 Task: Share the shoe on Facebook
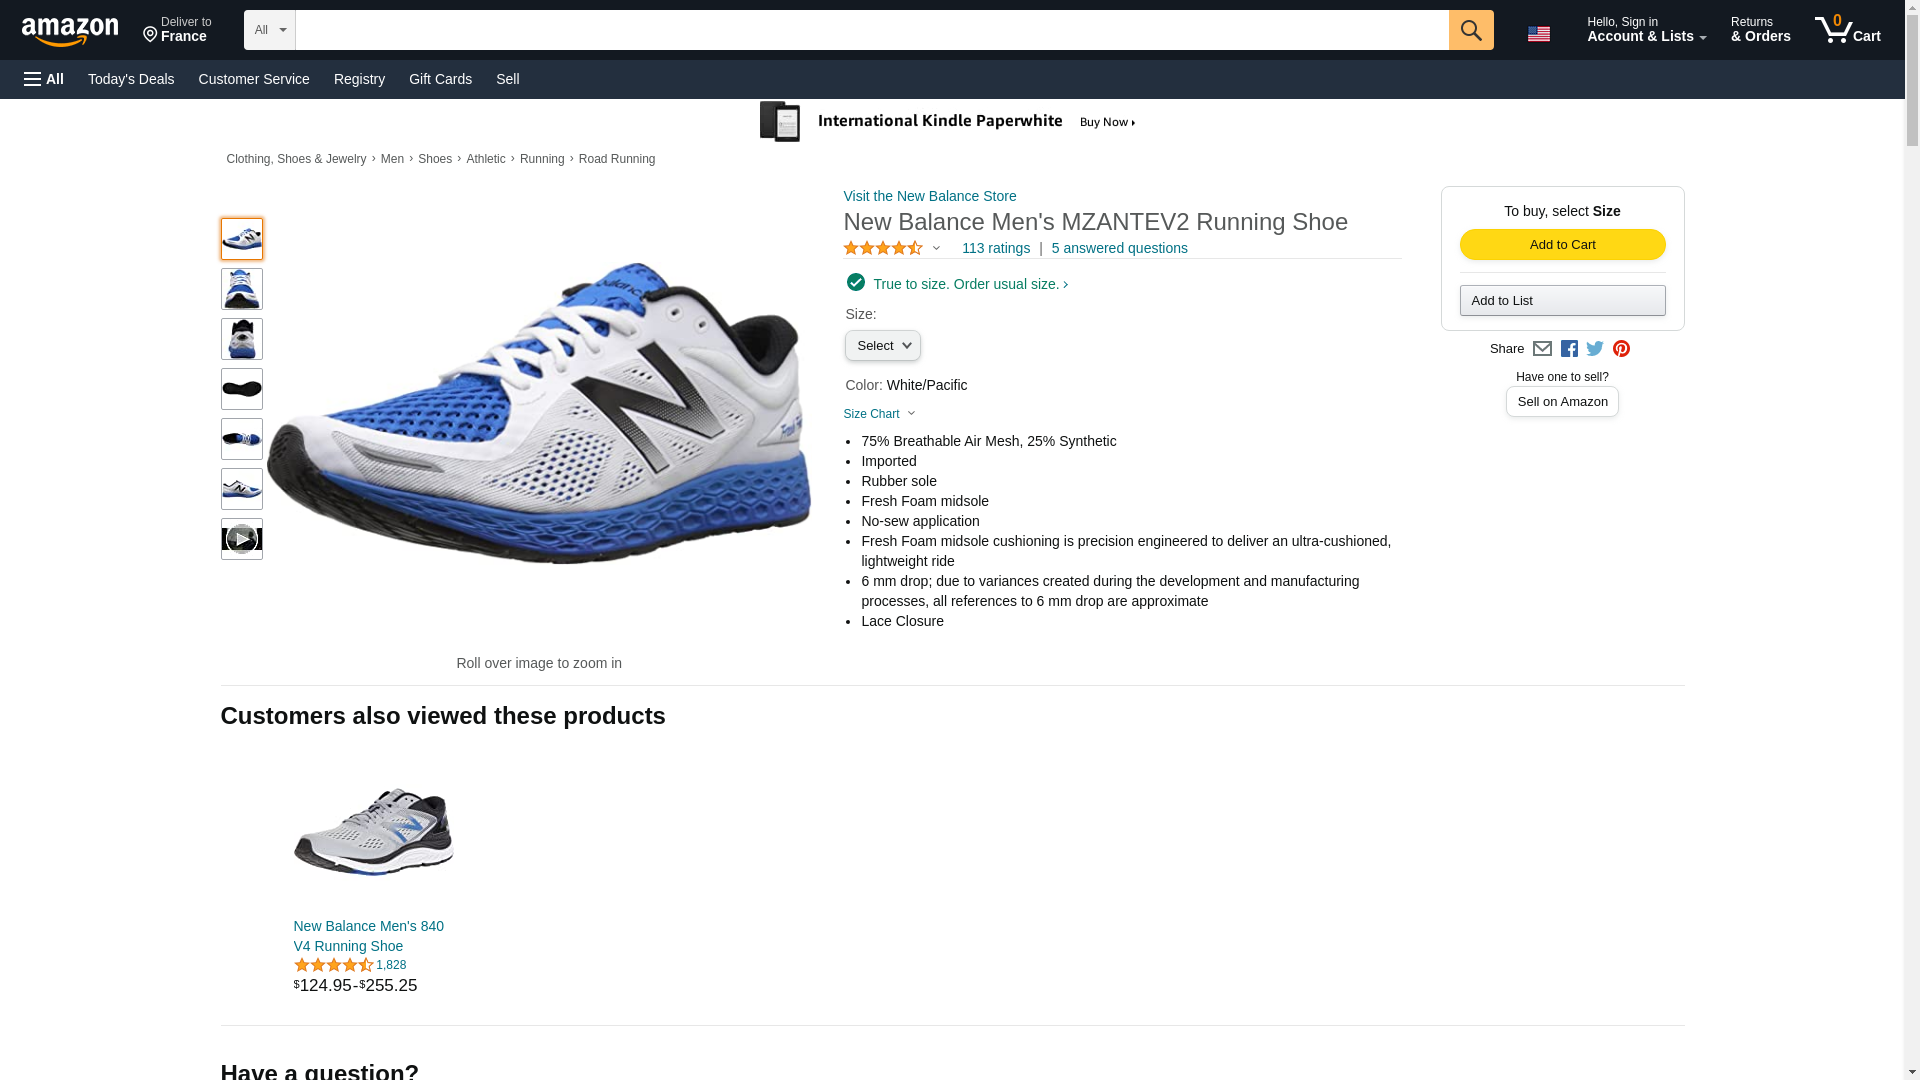[x=1569, y=349]
